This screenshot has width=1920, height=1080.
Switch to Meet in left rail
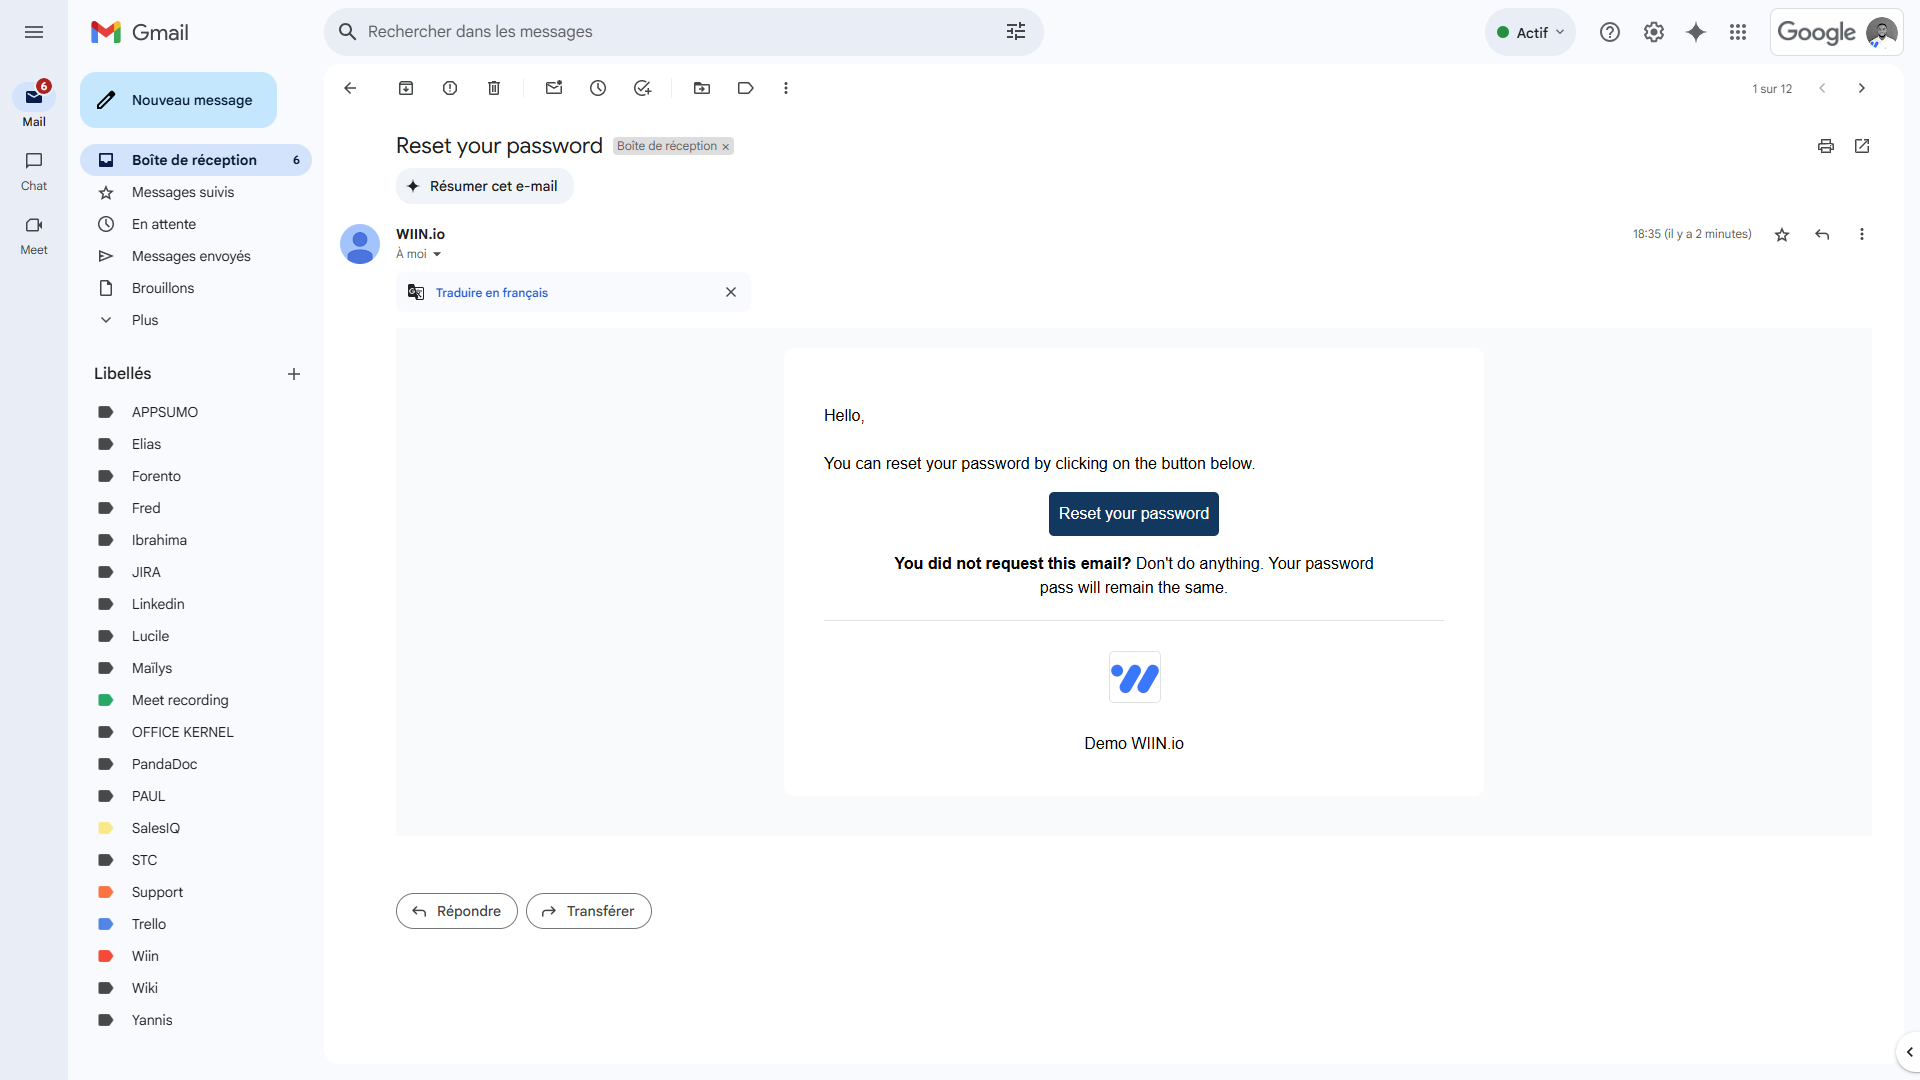coord(34,236)
